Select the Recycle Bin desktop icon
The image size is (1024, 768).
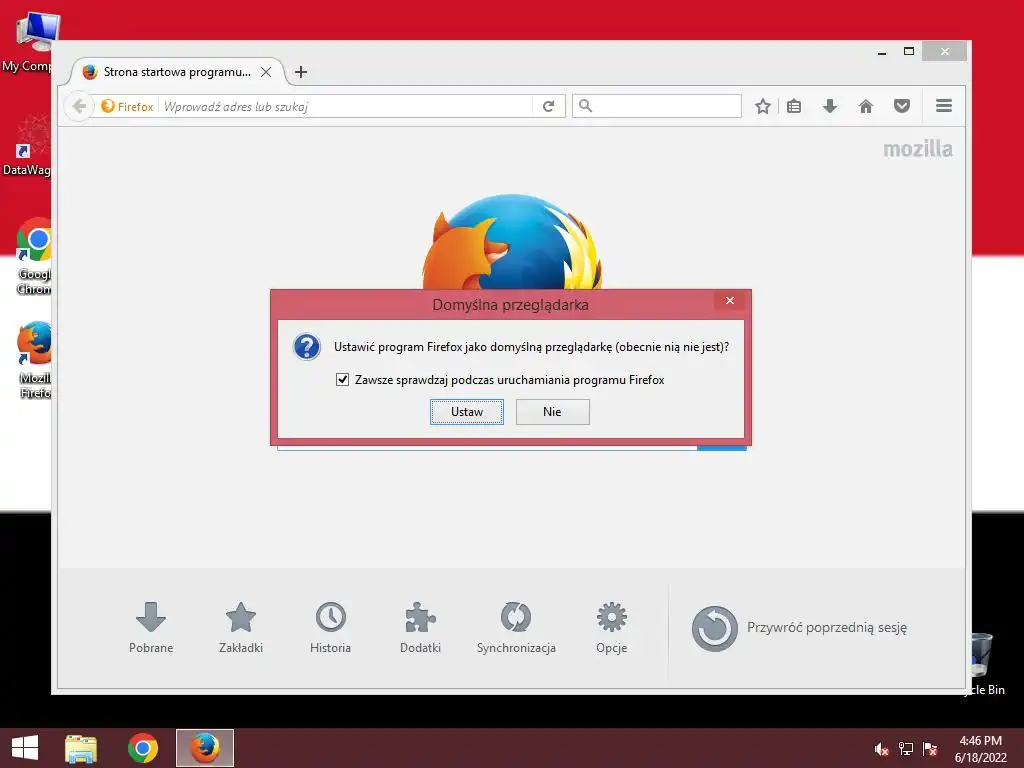coord(985,663)
